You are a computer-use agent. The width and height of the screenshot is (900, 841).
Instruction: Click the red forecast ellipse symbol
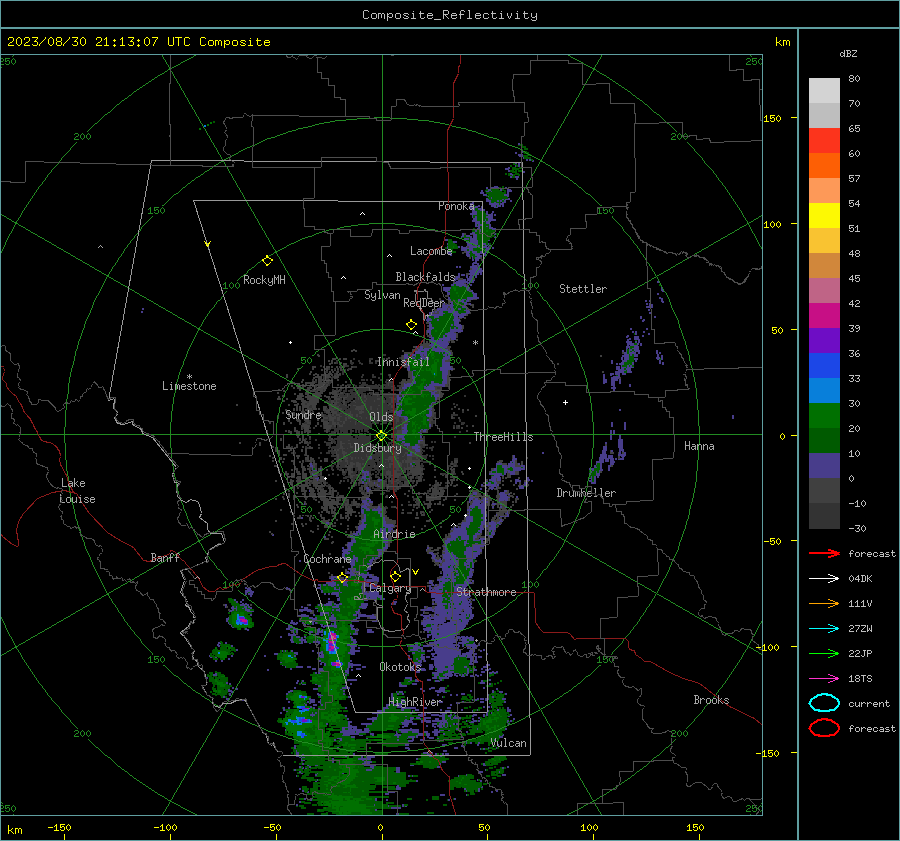[x=824, y=728]
